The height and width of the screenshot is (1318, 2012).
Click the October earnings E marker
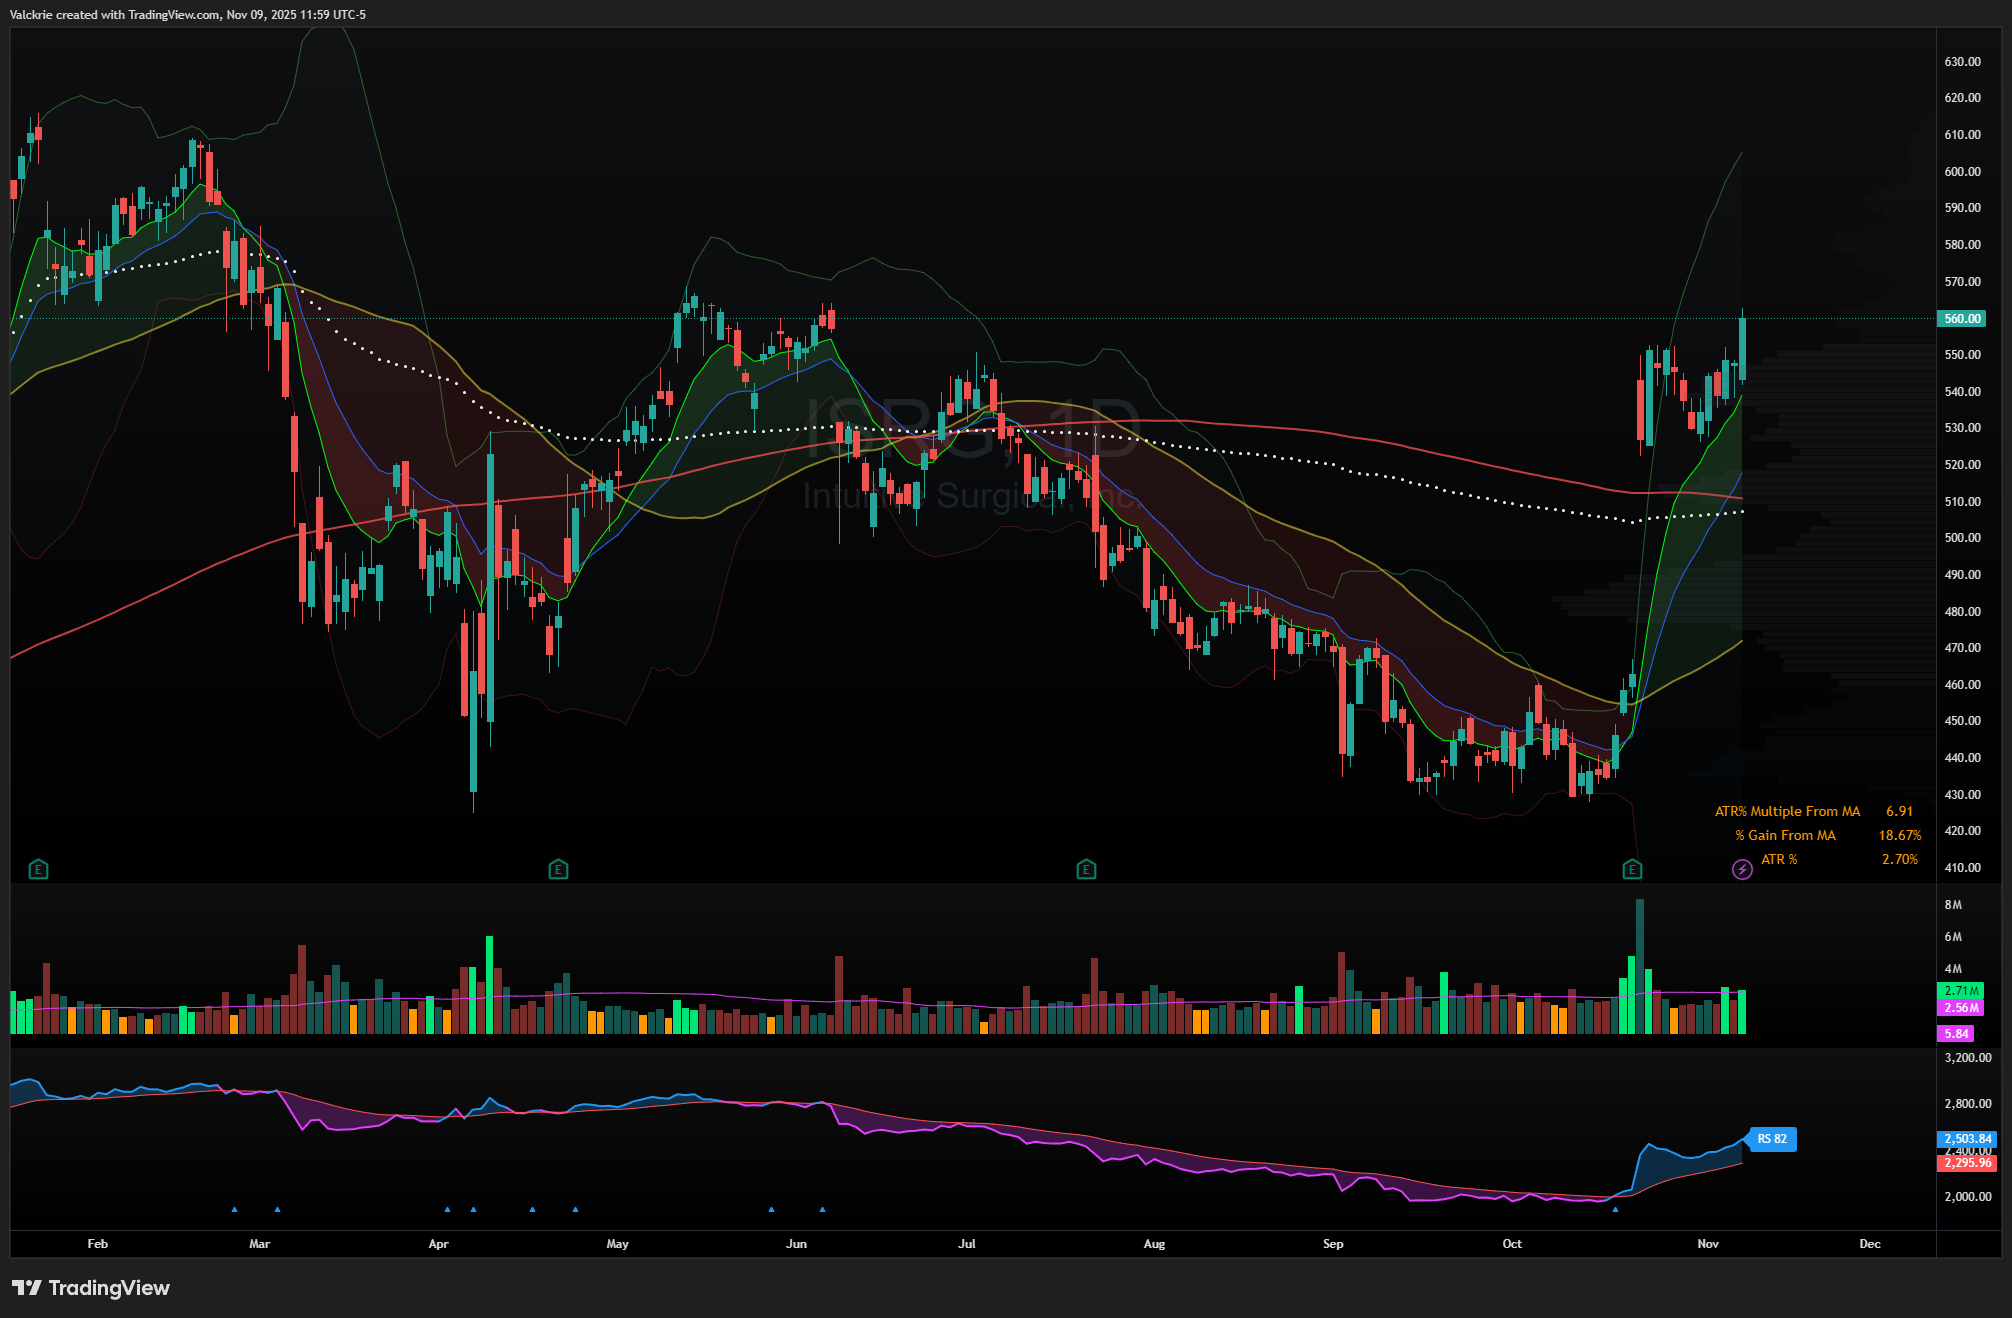point(1632,869)
